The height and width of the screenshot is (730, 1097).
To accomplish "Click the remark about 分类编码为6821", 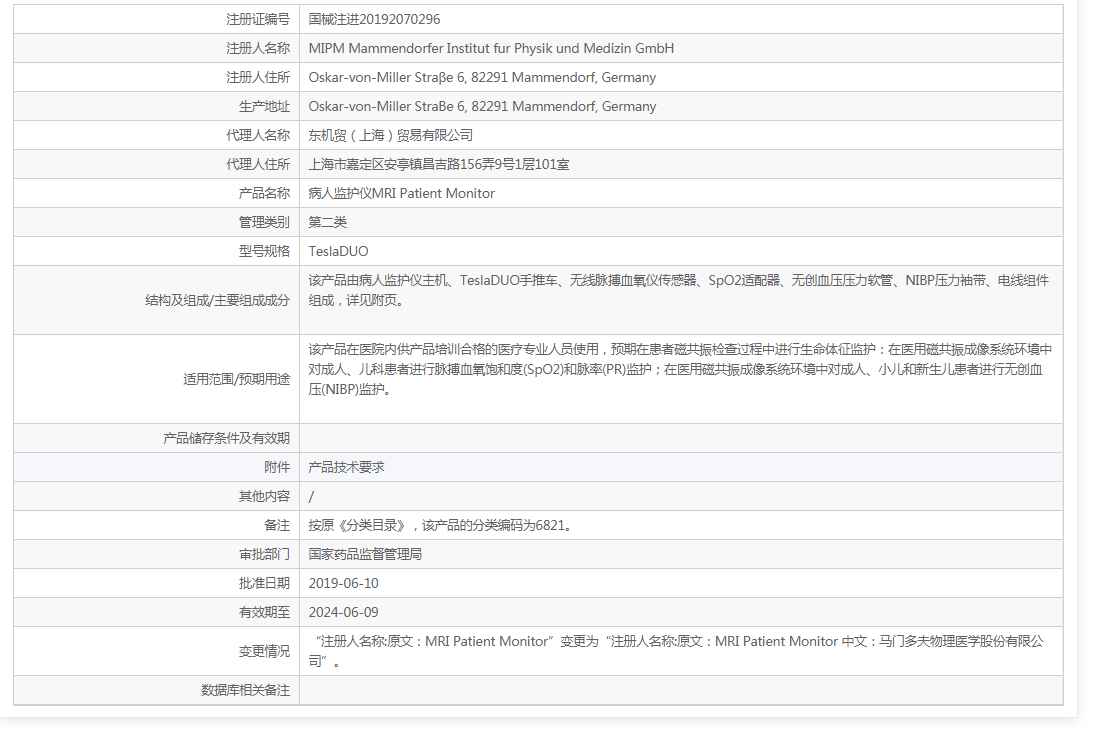I will [x=441, y=526].
